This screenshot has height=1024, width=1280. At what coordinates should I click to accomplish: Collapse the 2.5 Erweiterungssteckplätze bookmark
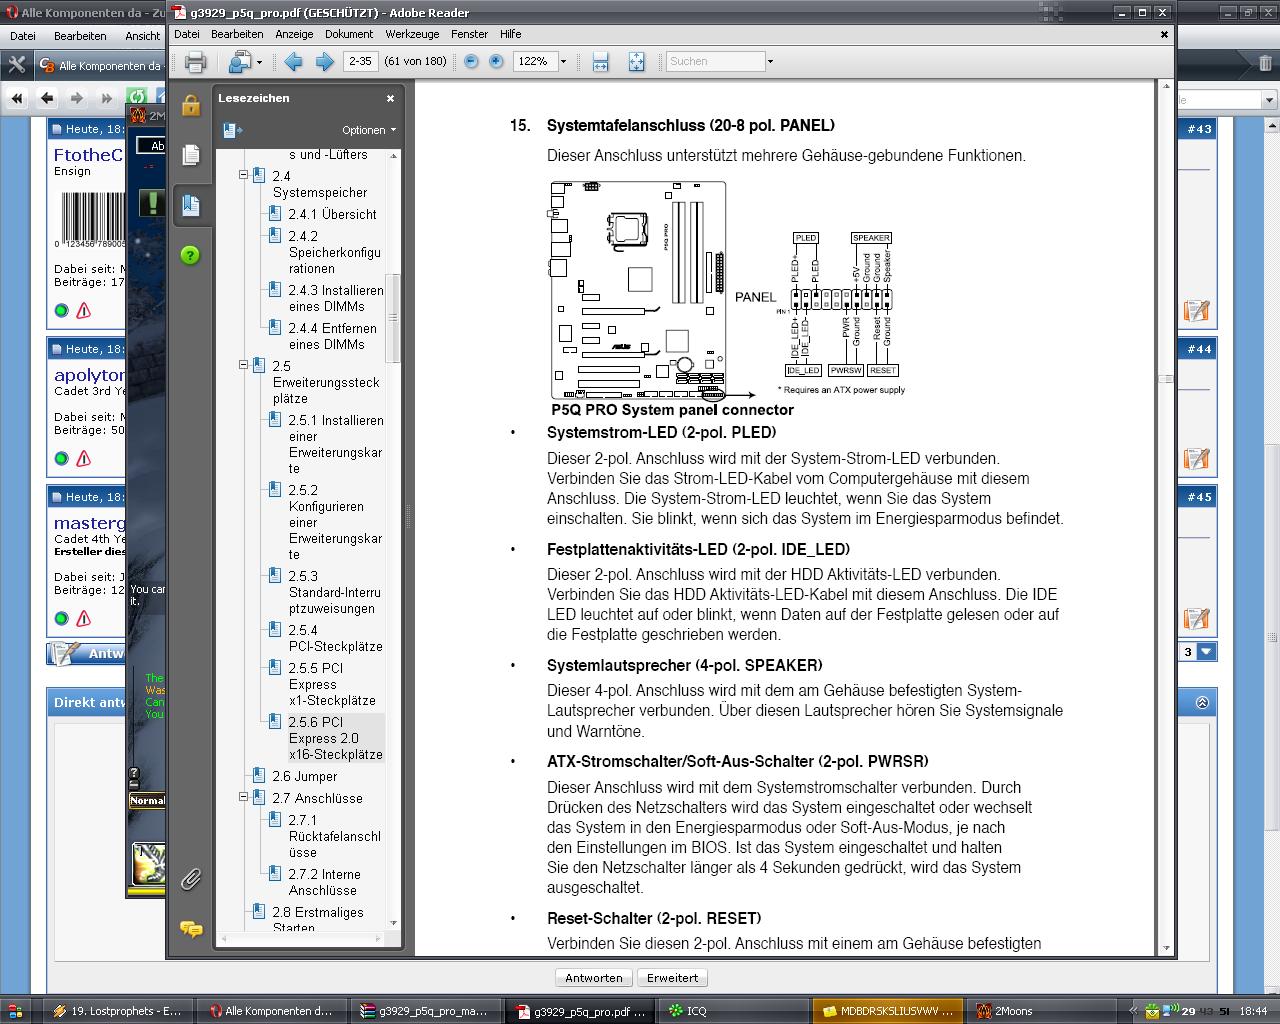(243, 365)
